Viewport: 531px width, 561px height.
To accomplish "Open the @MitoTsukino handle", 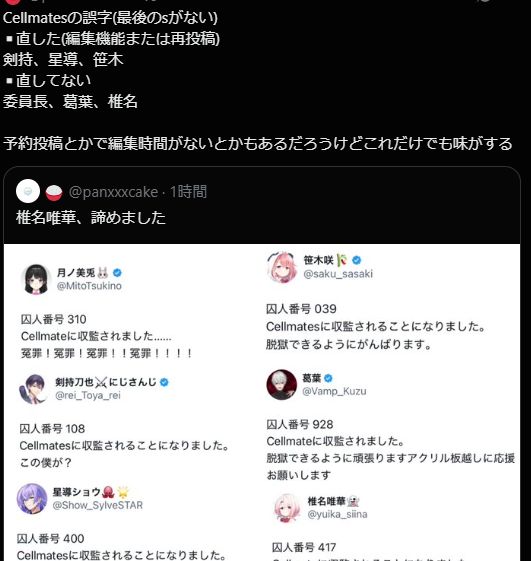I will pyautogui.click(x=89, y=286).
